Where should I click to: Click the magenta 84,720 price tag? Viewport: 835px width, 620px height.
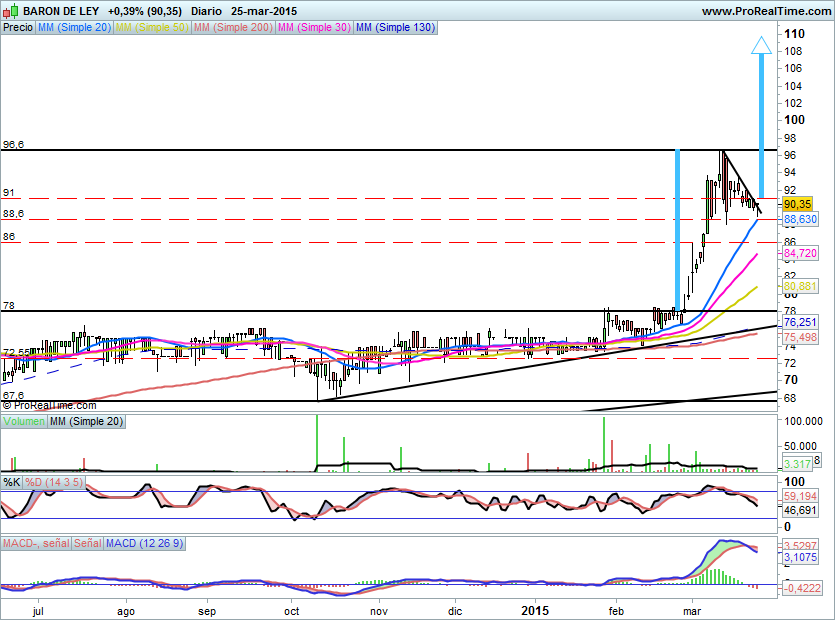800,255
